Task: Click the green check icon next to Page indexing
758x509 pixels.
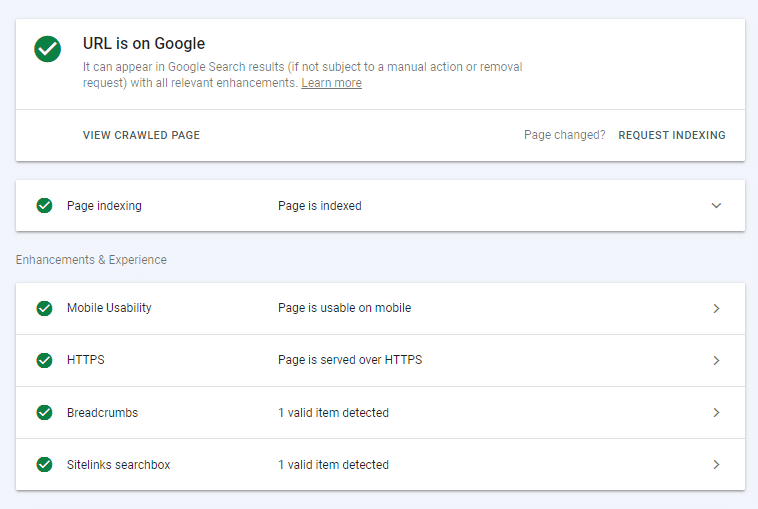Action: (x=44, y=206)
